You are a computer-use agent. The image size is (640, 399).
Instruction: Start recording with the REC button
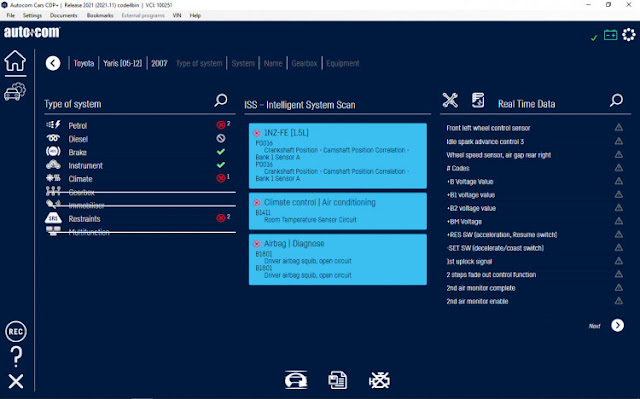[x=16, y=331]
